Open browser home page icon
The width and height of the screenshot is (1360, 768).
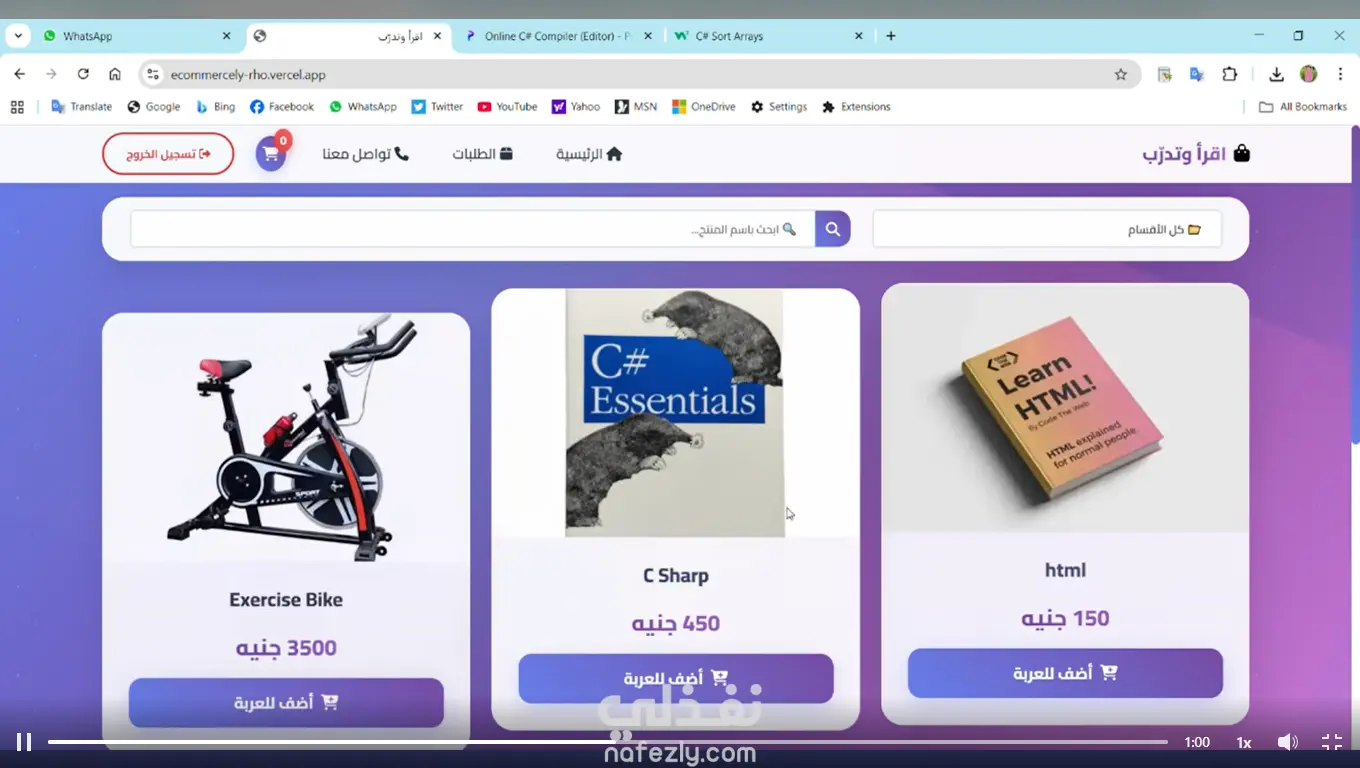point(115,74)
